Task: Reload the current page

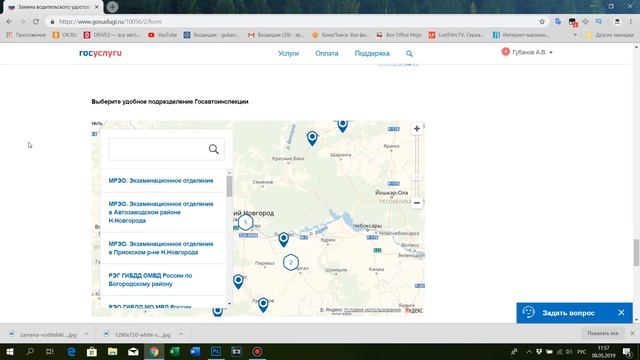Action: [36, 22]
